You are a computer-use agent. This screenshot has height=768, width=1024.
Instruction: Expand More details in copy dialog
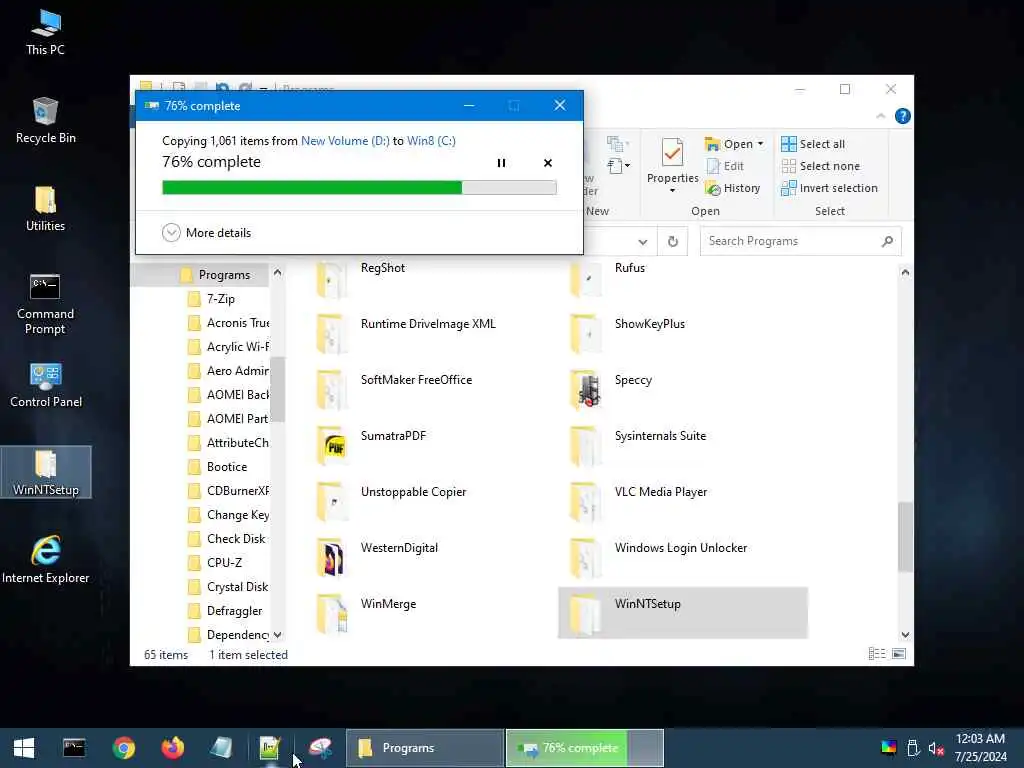[206, 232]
